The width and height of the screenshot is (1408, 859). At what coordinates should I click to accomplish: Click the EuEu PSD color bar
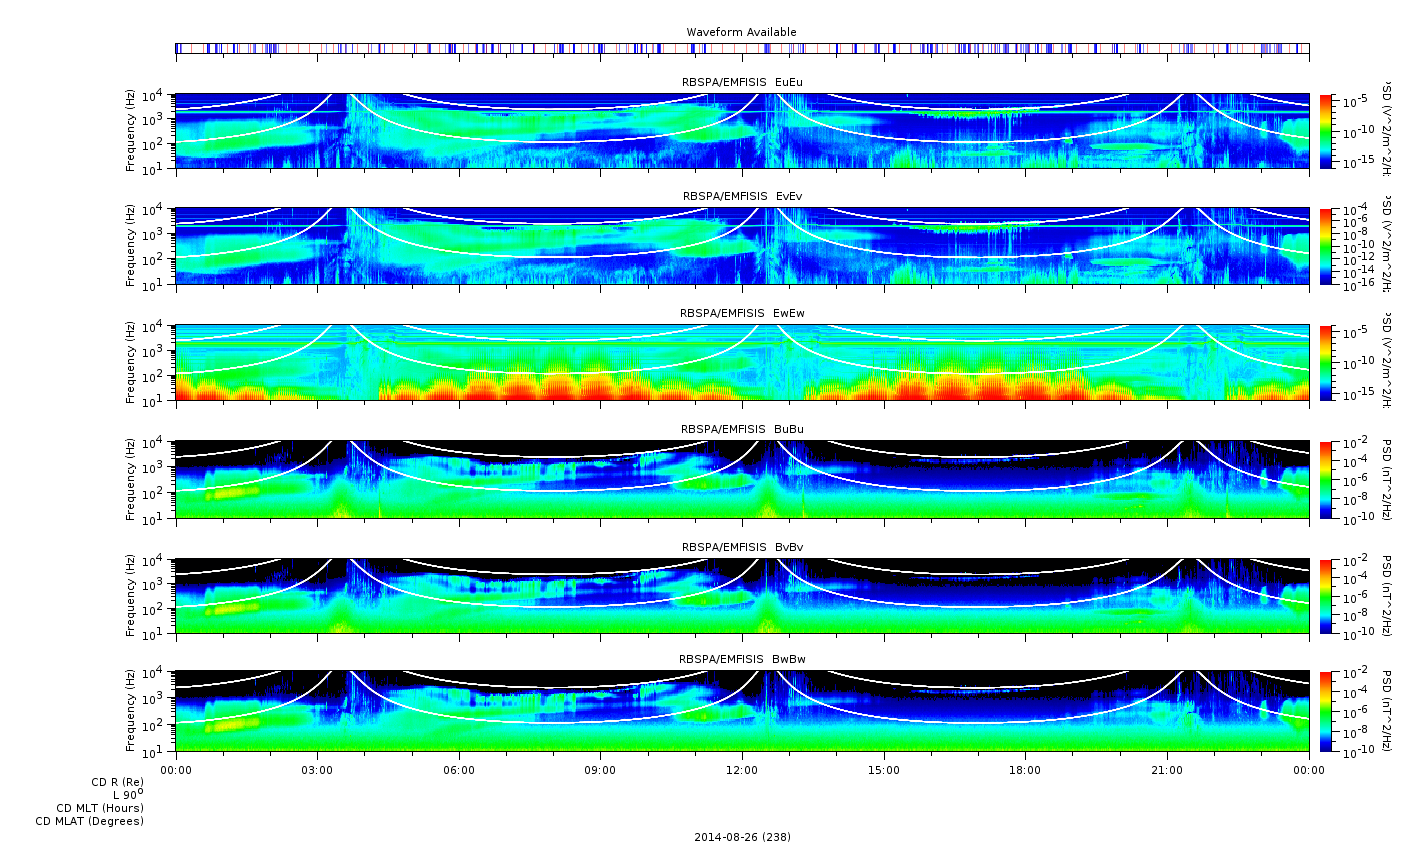pyautogui.click(x=1326, y=131)
